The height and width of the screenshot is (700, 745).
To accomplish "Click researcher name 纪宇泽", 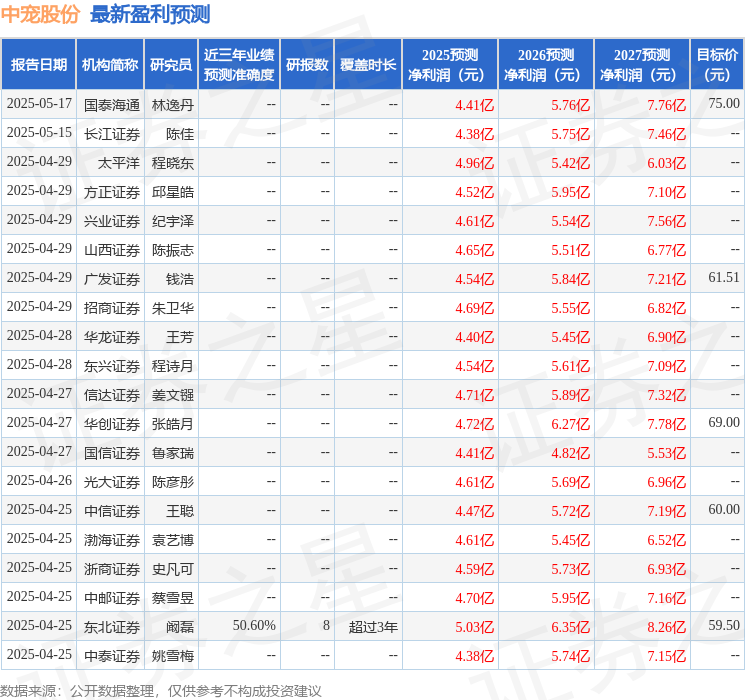I will coord(173,221).
